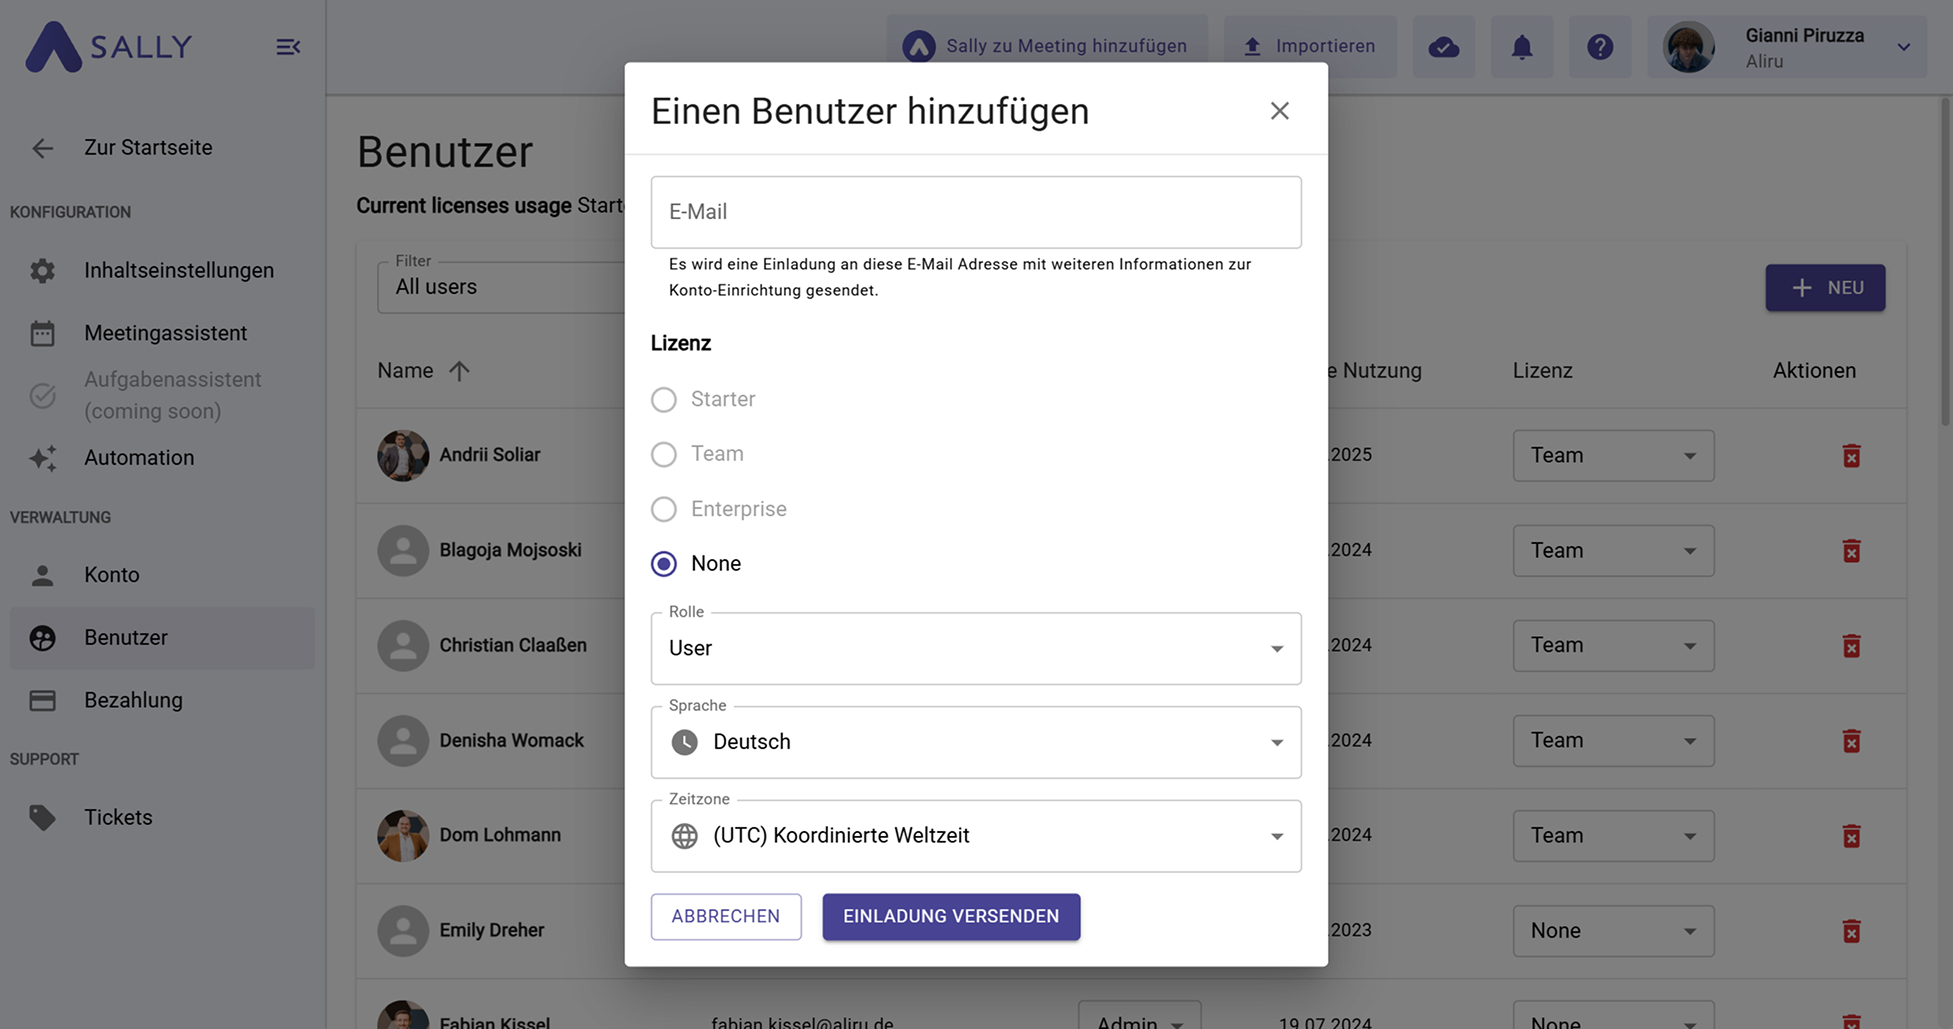Open the Bezahlung credit card icon
This screenshot has width=1953, height=1029.
point(42,700)
